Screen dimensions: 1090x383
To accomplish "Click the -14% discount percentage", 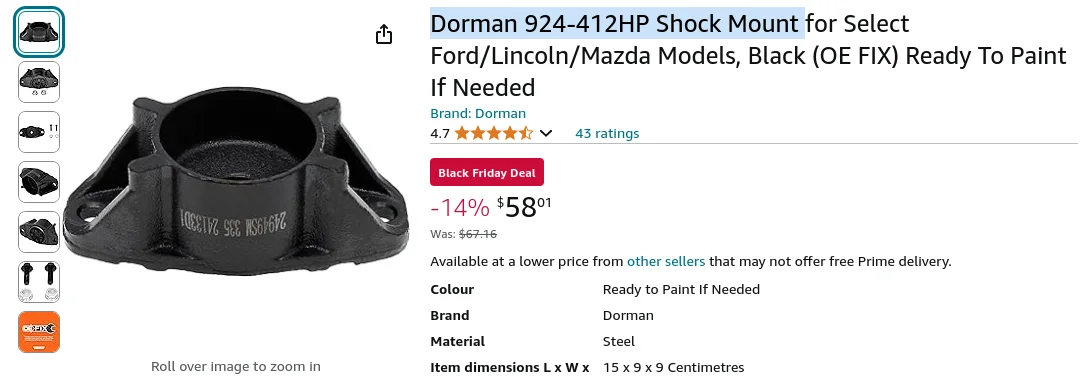I will click(460, 207).
